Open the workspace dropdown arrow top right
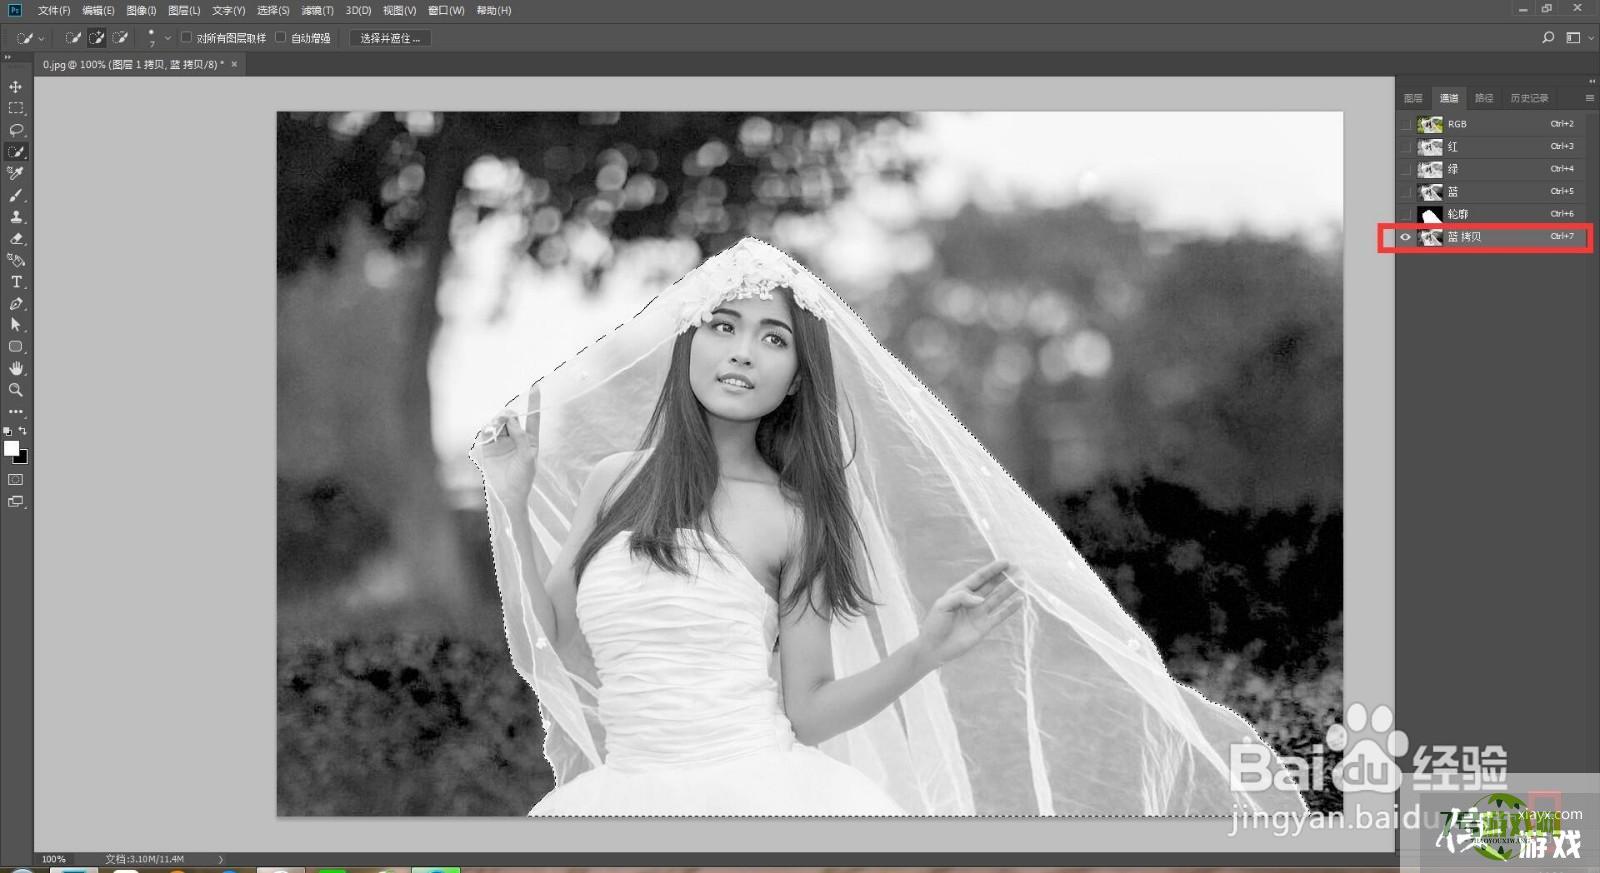This screenshot has height=873, width=1600. click(x=1591, y=38)
